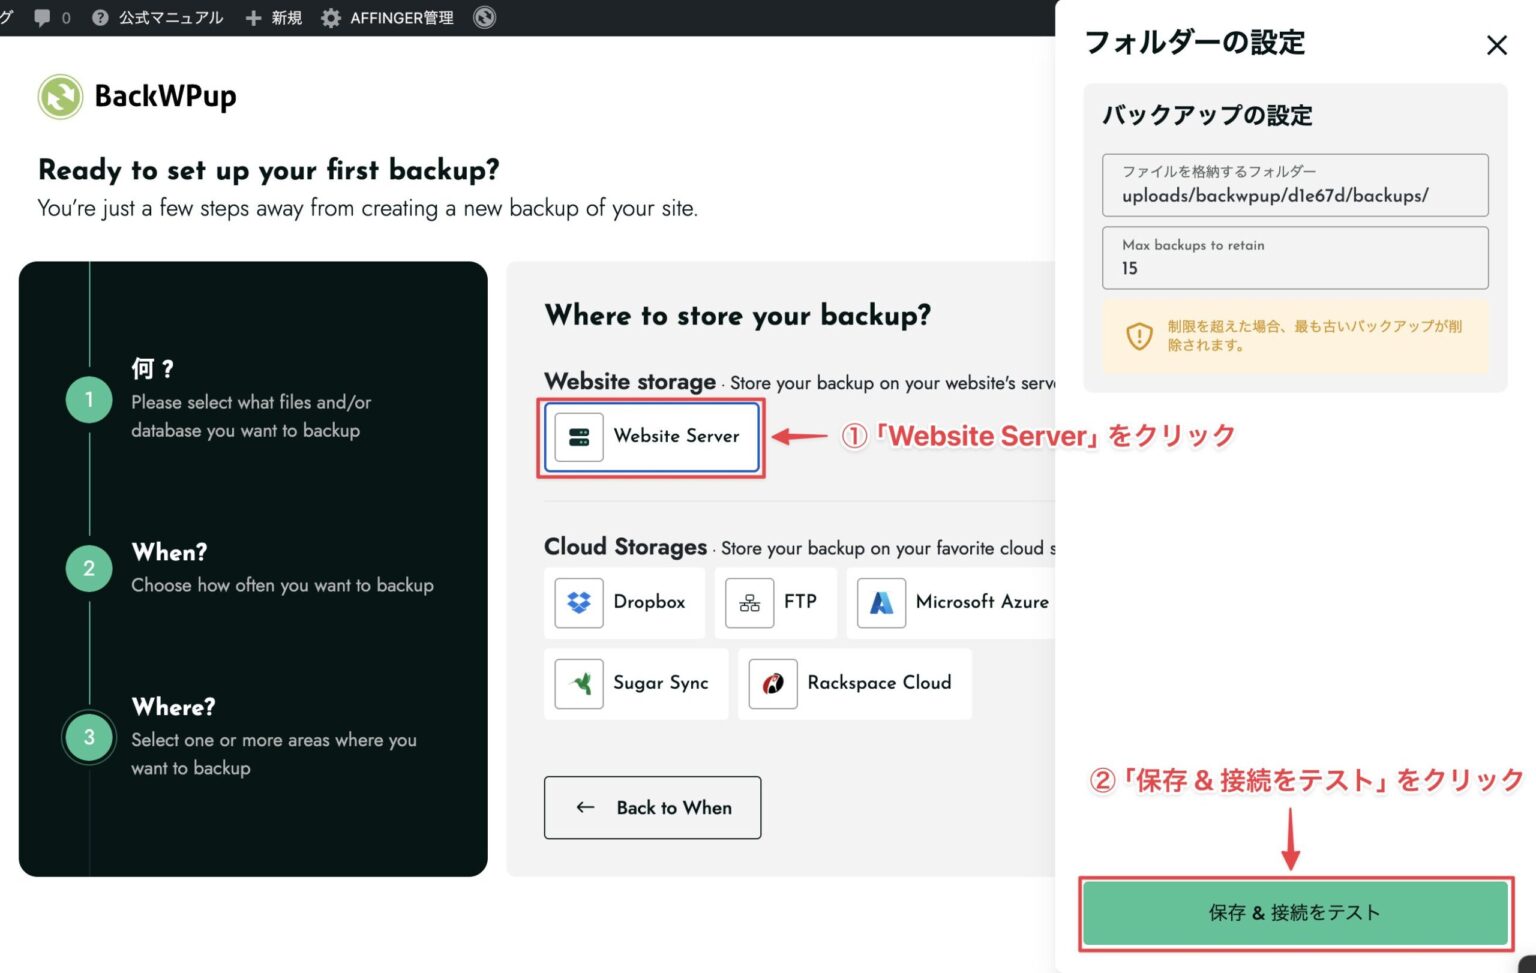The width and height of the screenshot is (1536, 973).
Task: Select Microsoft Azure cloud storage
Action: (x=955, y=602)
